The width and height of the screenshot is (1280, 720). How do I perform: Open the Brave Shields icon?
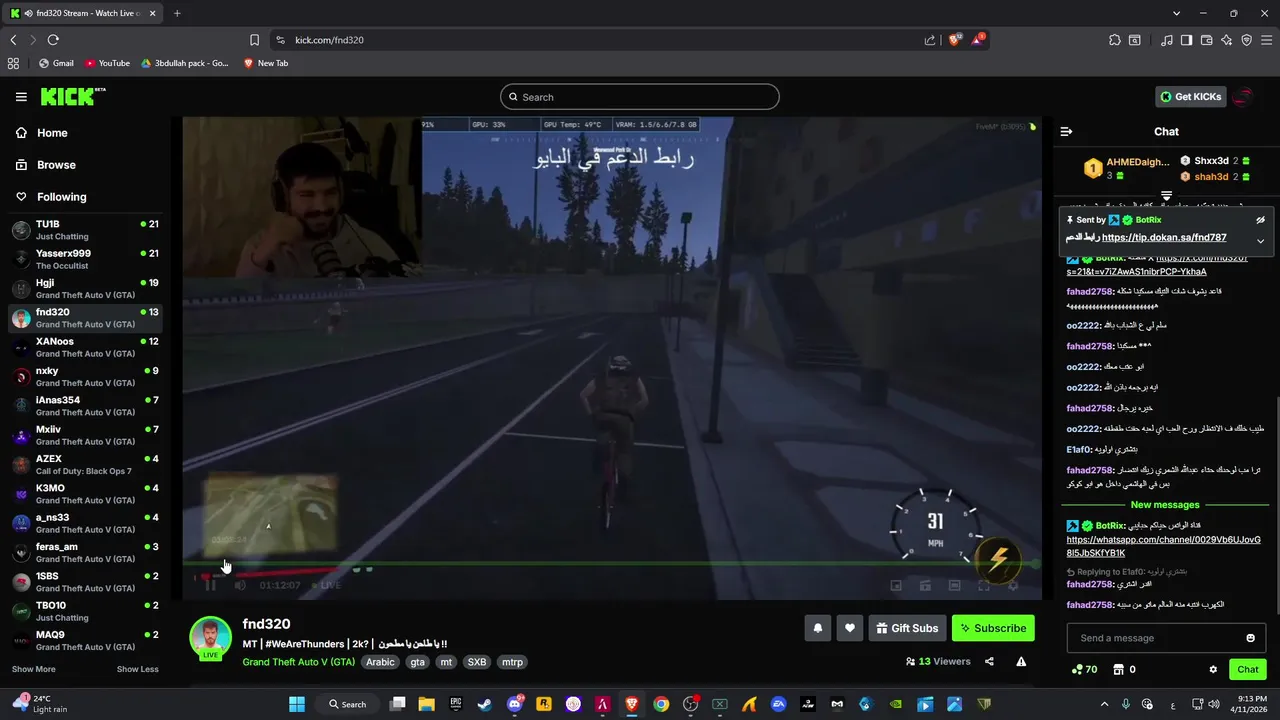click(x=955, y=40)
